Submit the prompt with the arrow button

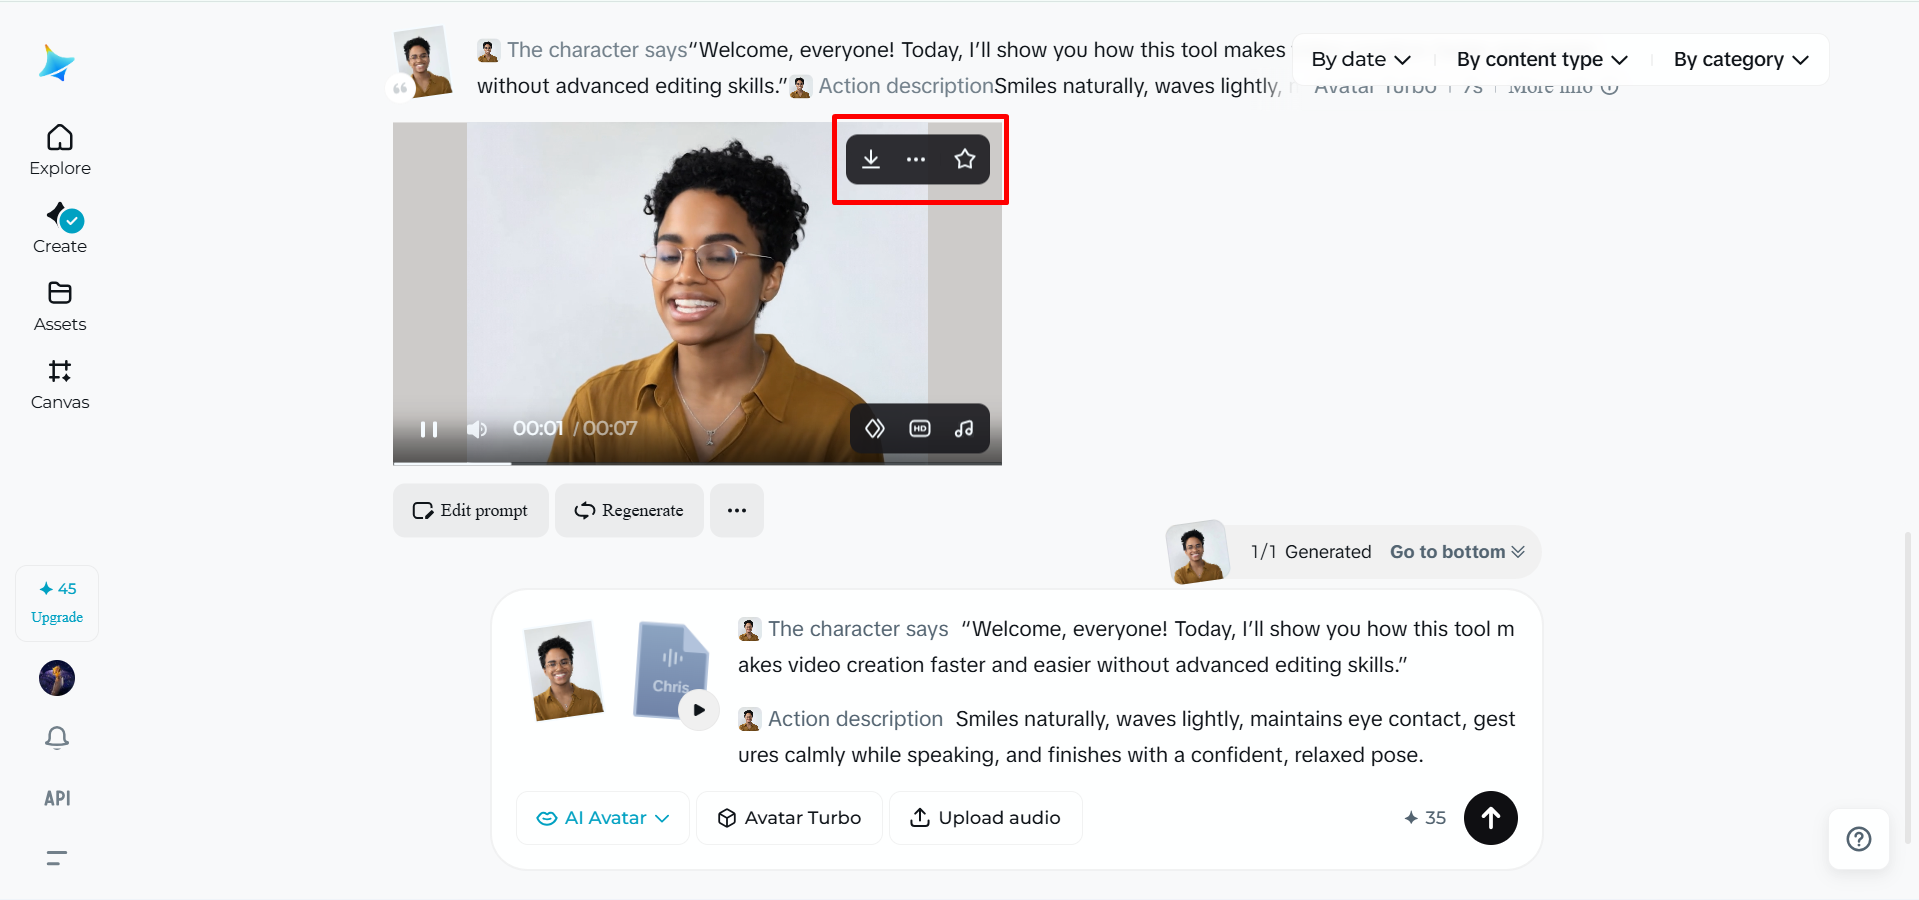(x=1491, y=818)
